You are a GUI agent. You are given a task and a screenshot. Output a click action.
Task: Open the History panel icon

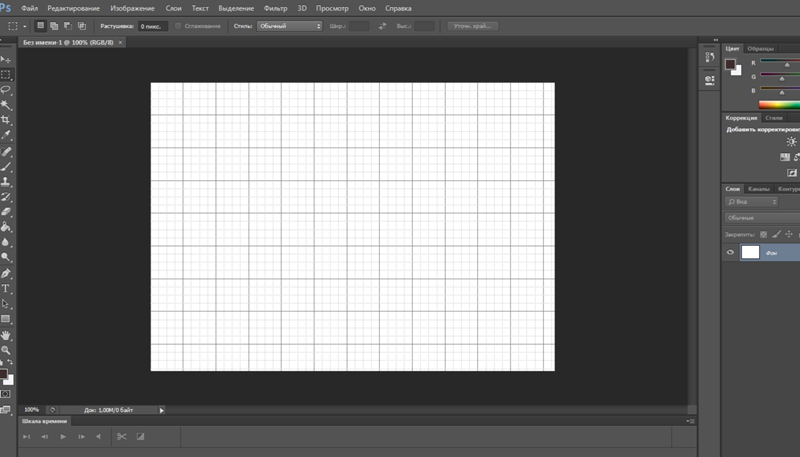pyautogui.click(x=710, y=57)
